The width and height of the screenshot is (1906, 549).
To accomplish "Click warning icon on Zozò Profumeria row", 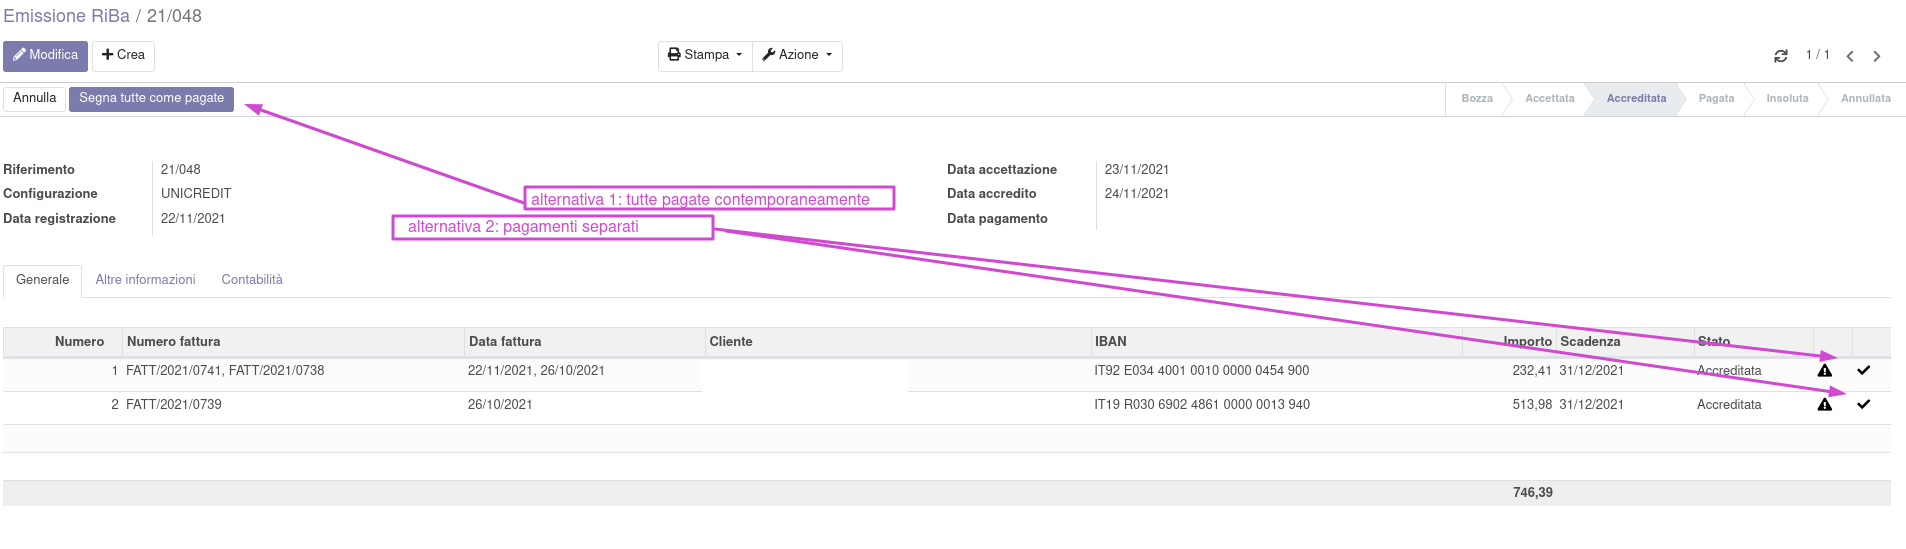I will point(1824,405).
